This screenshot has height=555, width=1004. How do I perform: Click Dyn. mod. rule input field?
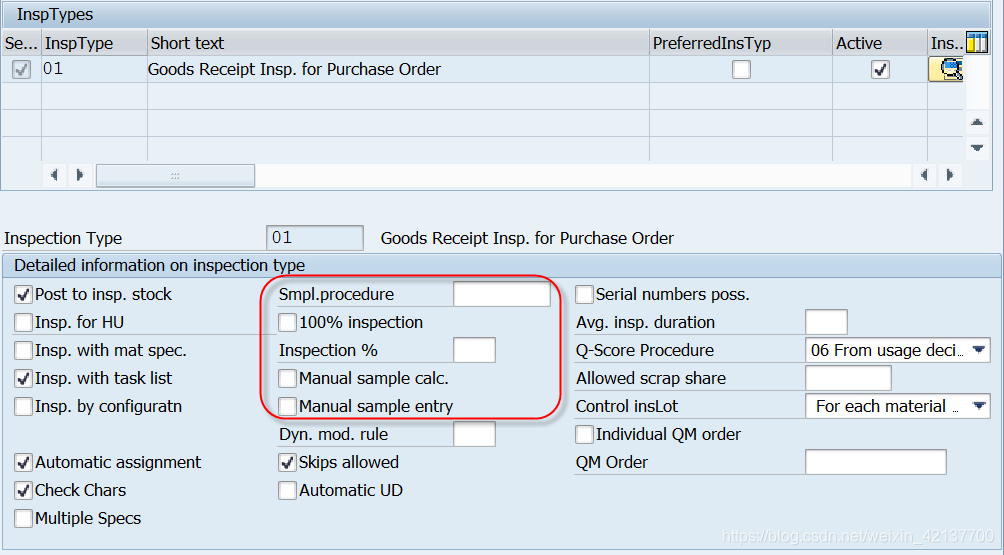pyautogui.click(x=474, y=434)
